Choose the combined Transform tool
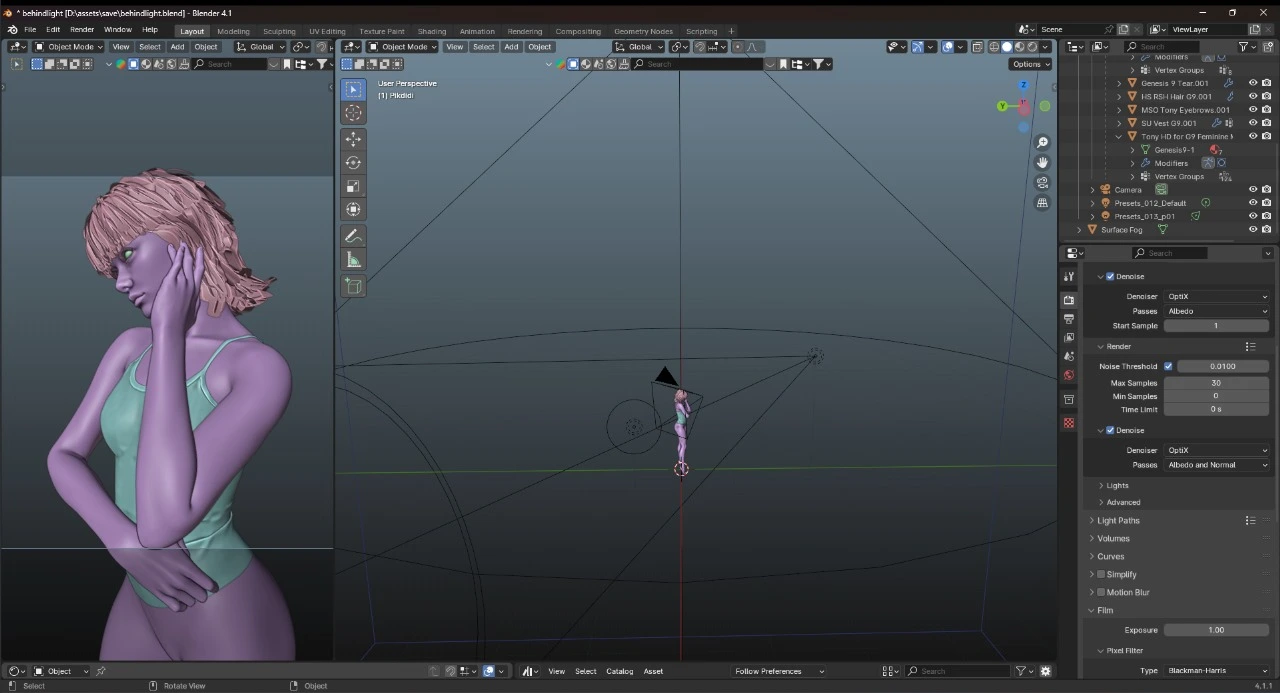The image size is (1280, 693). (x=353, y=209)
